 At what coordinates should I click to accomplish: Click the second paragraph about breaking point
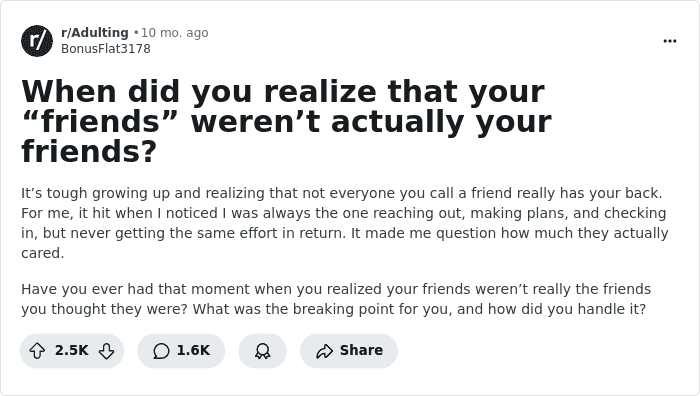coord(336,299)
